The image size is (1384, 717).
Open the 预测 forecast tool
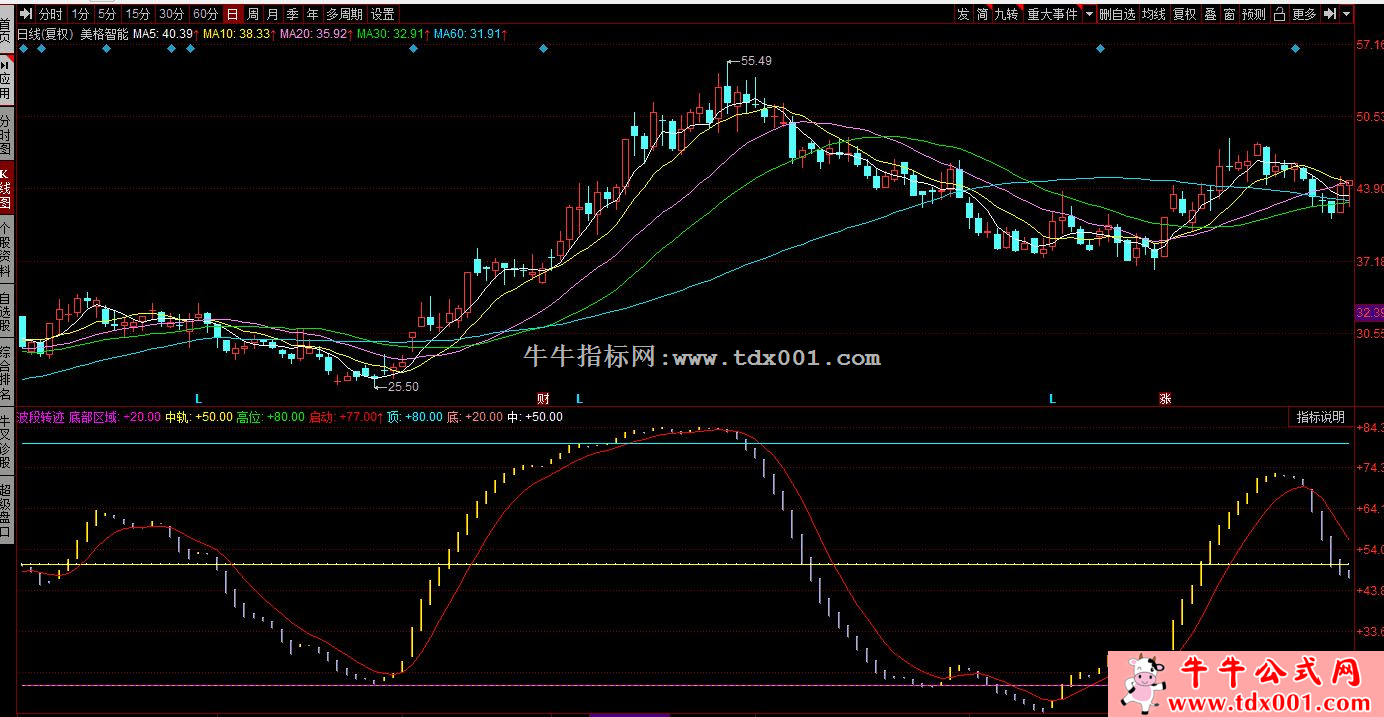tap(1254, 14)
